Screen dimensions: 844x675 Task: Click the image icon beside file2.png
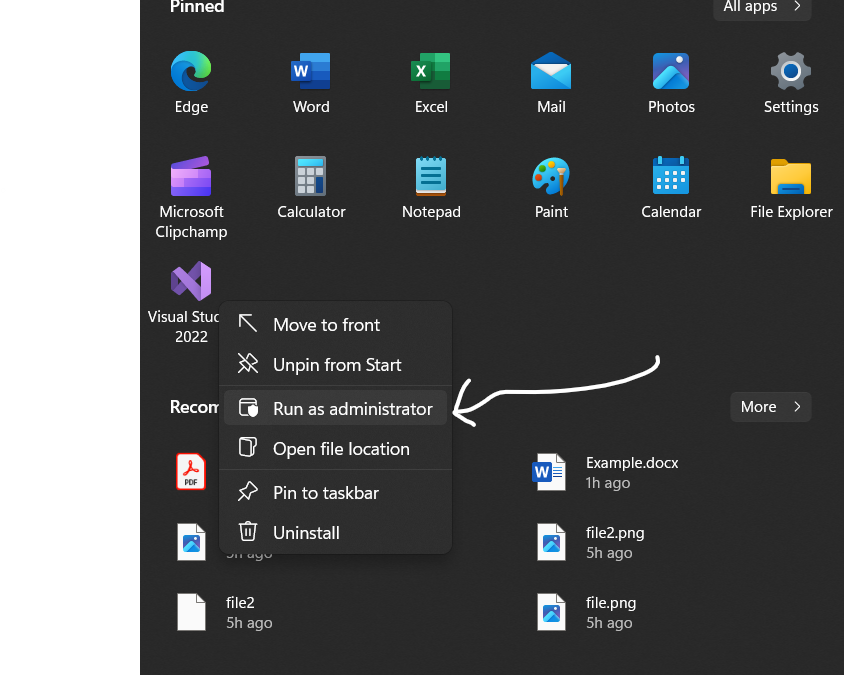pyautogui.click(x=551, y=542)
